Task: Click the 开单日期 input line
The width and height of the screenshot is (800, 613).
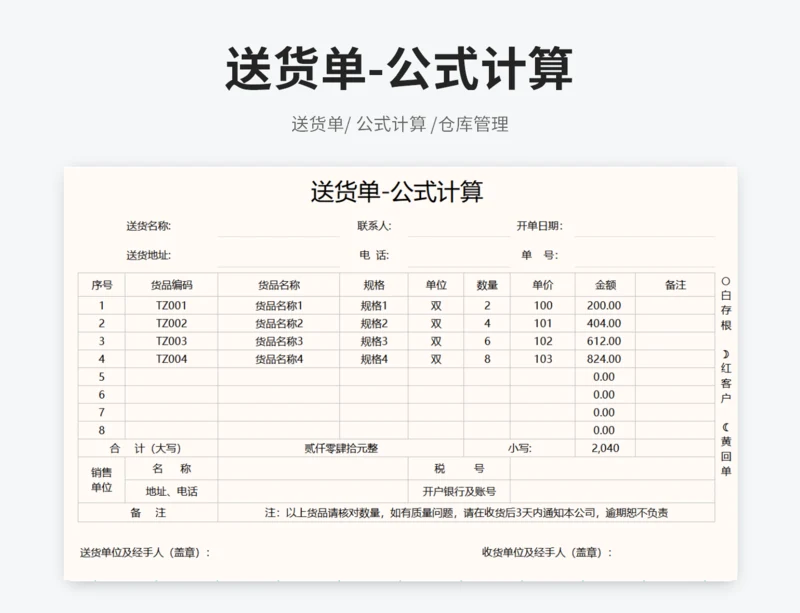Action: click(645, 228)
